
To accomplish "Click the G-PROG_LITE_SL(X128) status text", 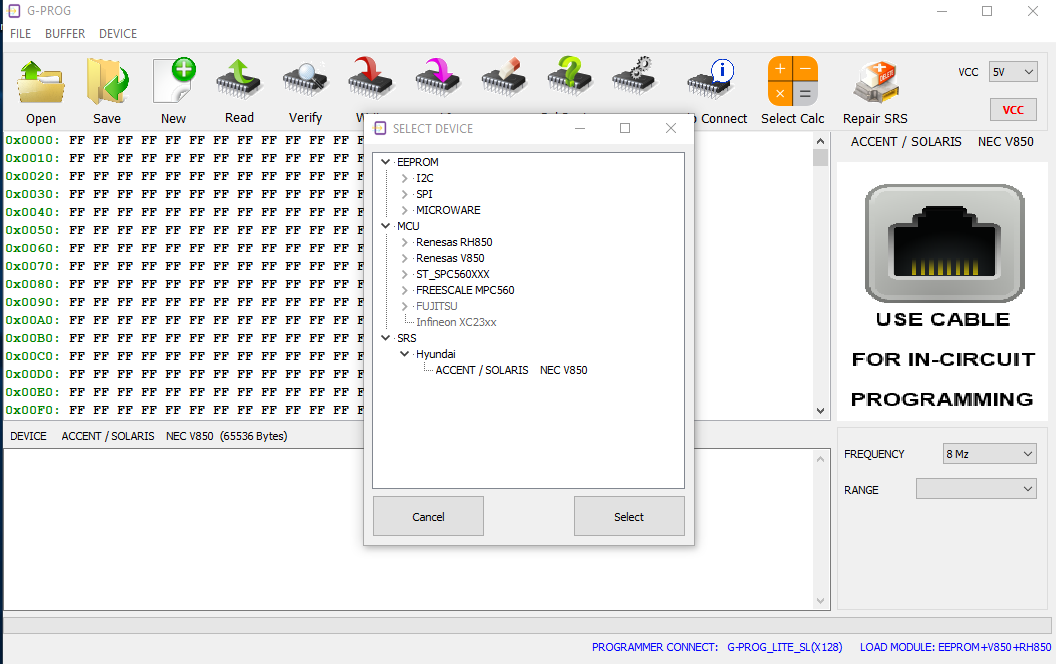I will click(x=785, y=647).
